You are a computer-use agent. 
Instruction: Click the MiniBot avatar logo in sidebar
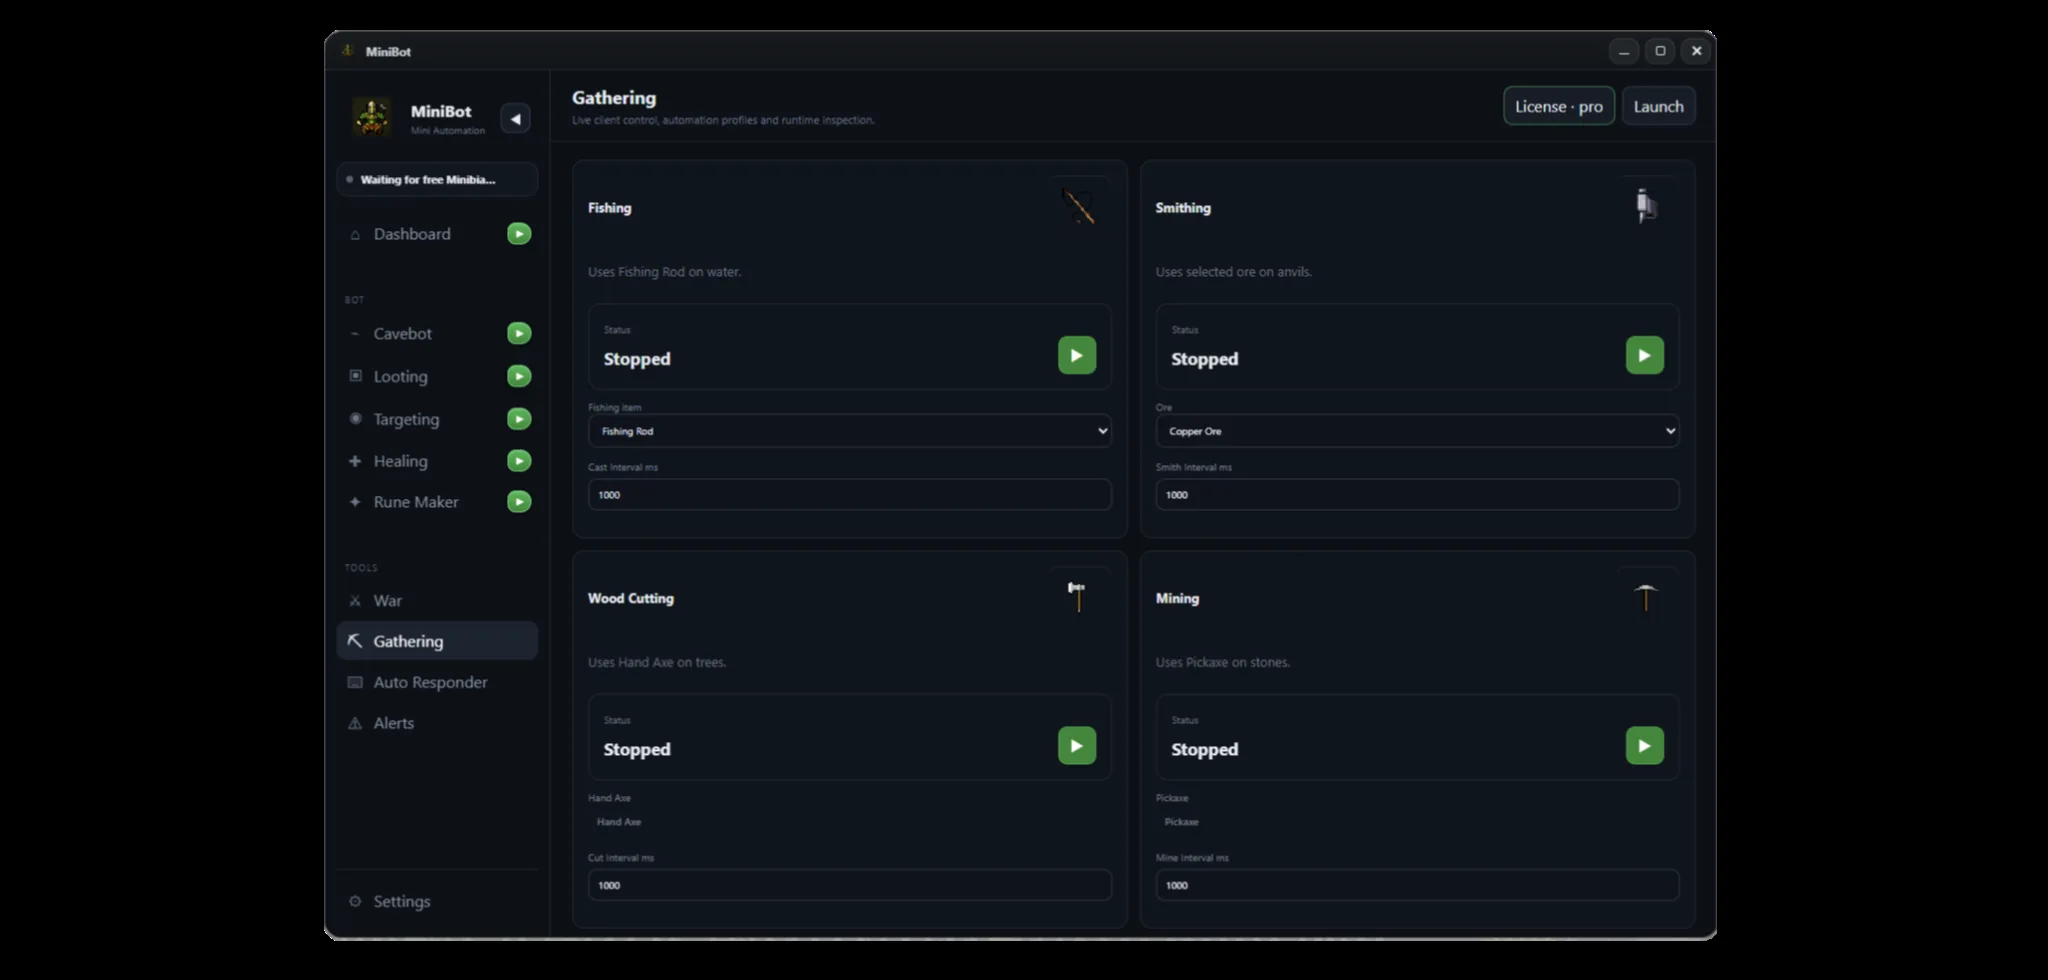pos(372,117)
